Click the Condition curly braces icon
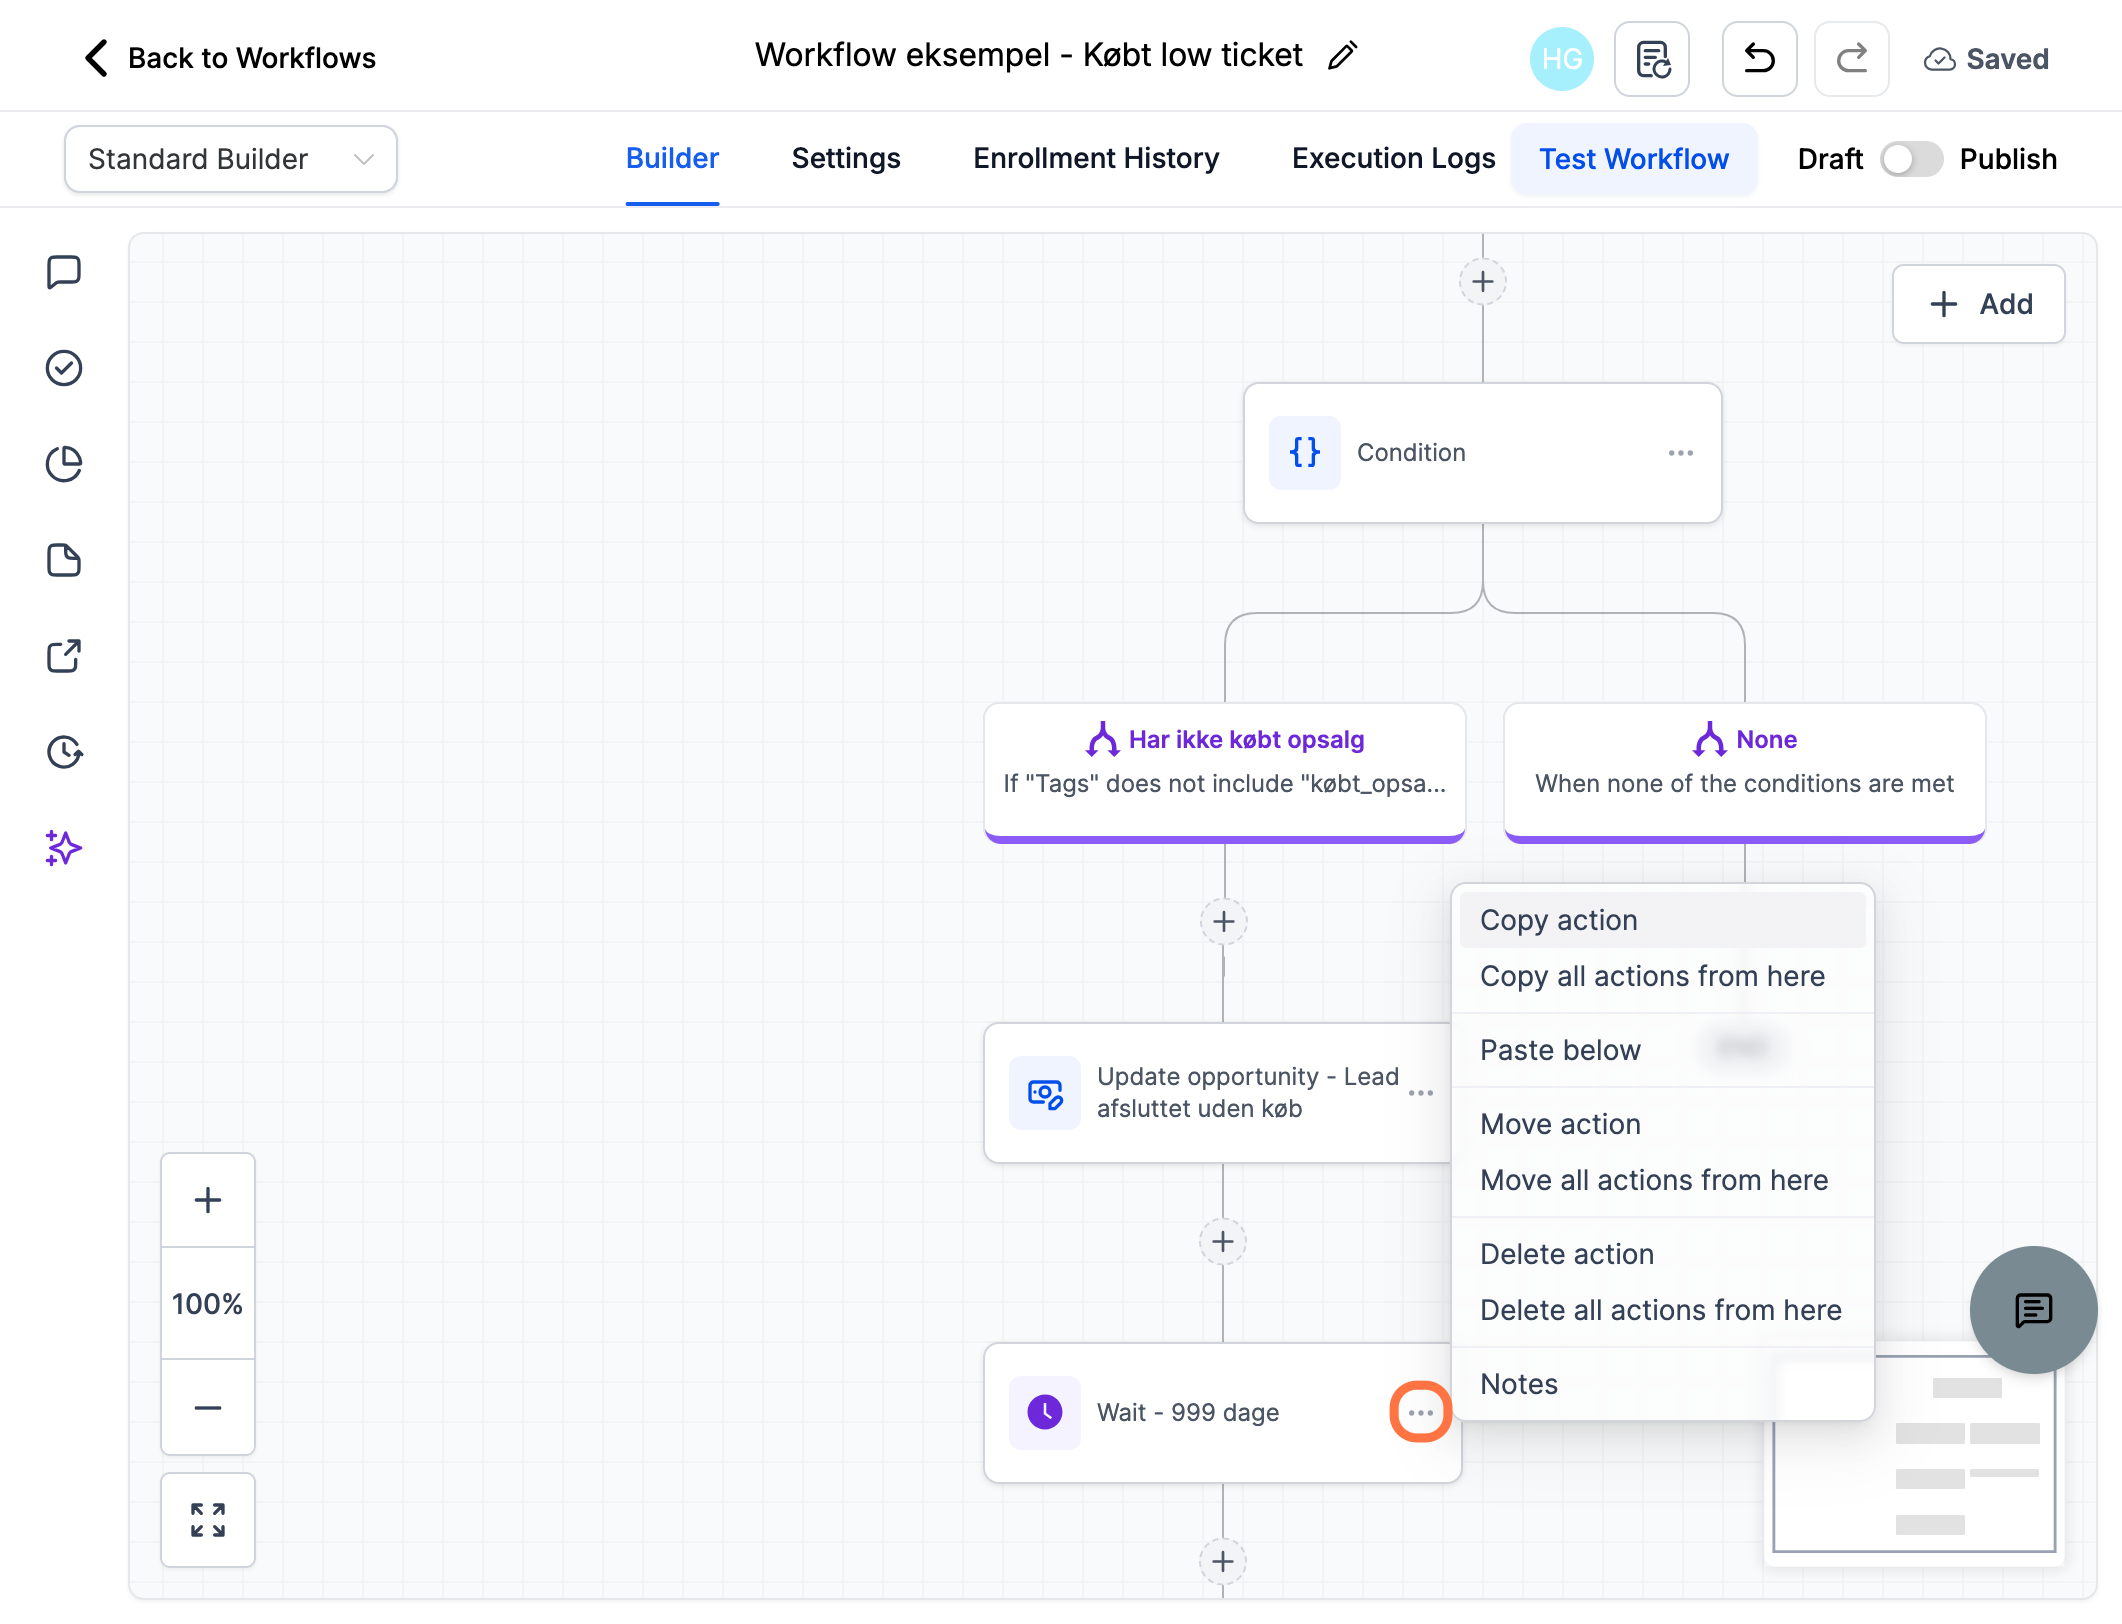Image resolution: width=2122 pixels, height=1624 pixels. (1305, 453)
